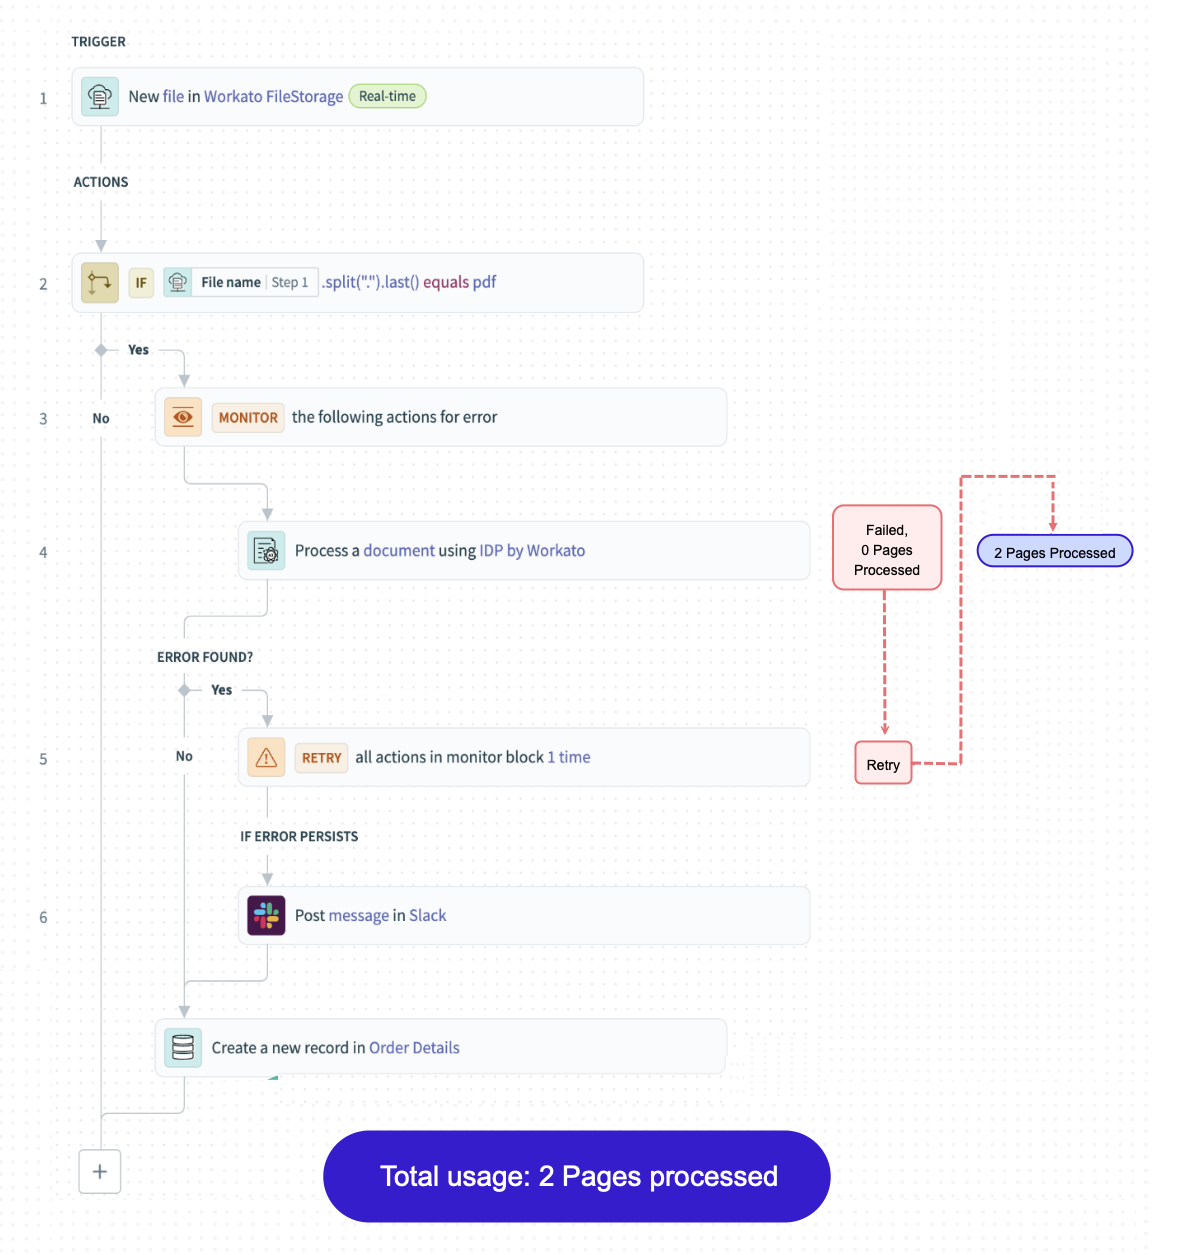Select the Slack icon in step 6
The height and width of the screenshot is (1255, 1182).
[265, 915]
